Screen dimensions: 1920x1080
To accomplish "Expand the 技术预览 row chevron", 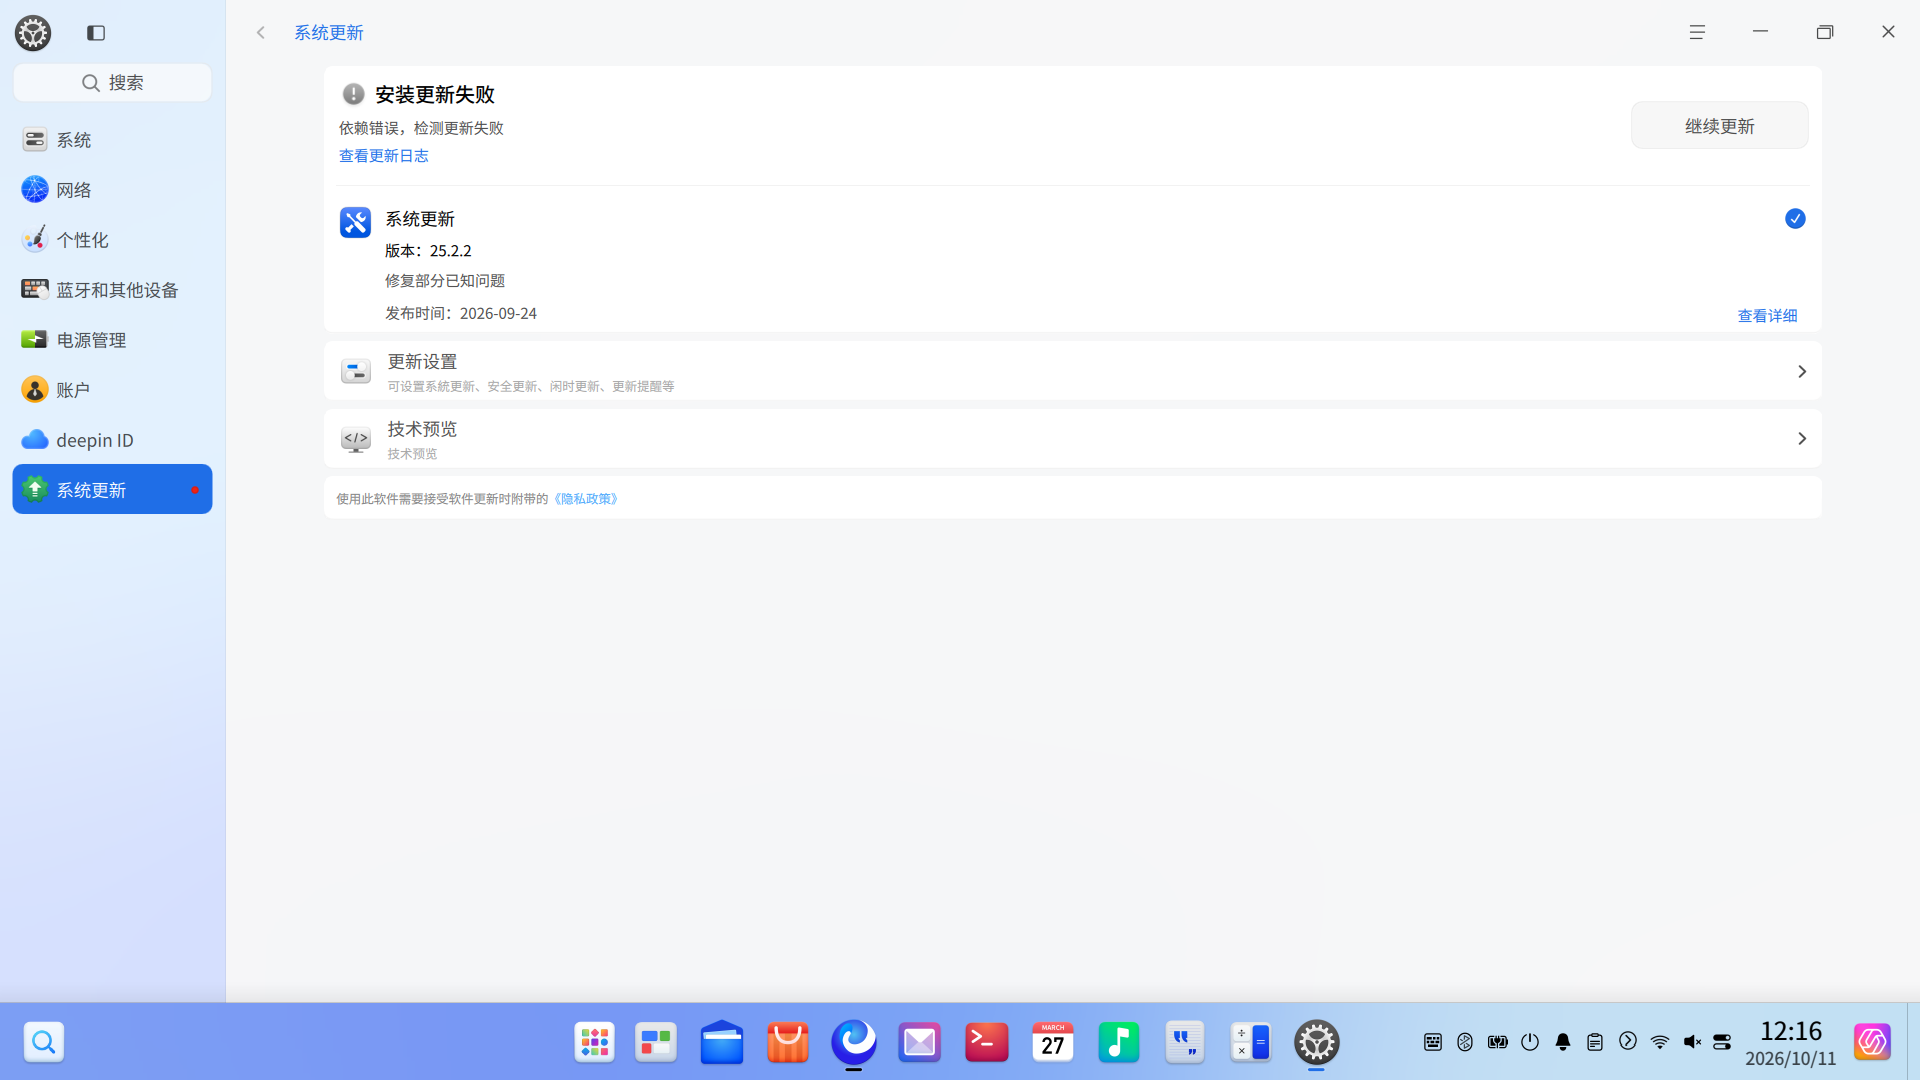I will pos(1802,439).
